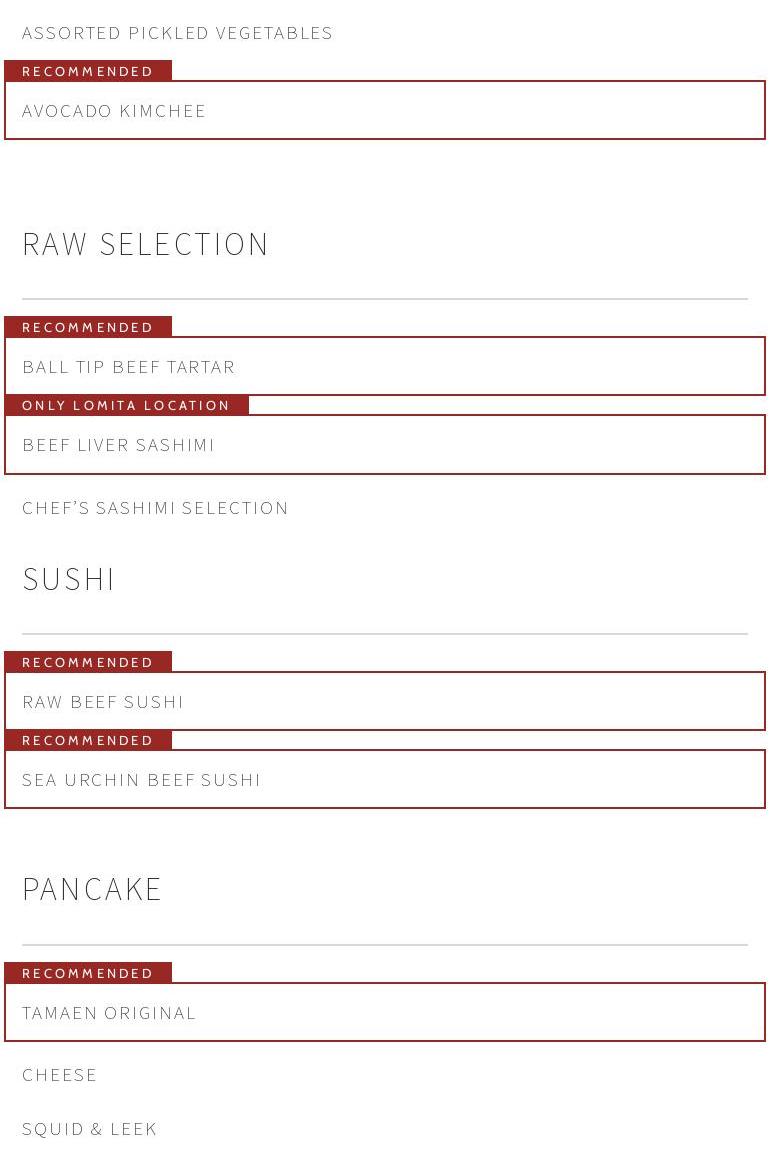Click the Only Lomita Location label

tap(126, 405)
